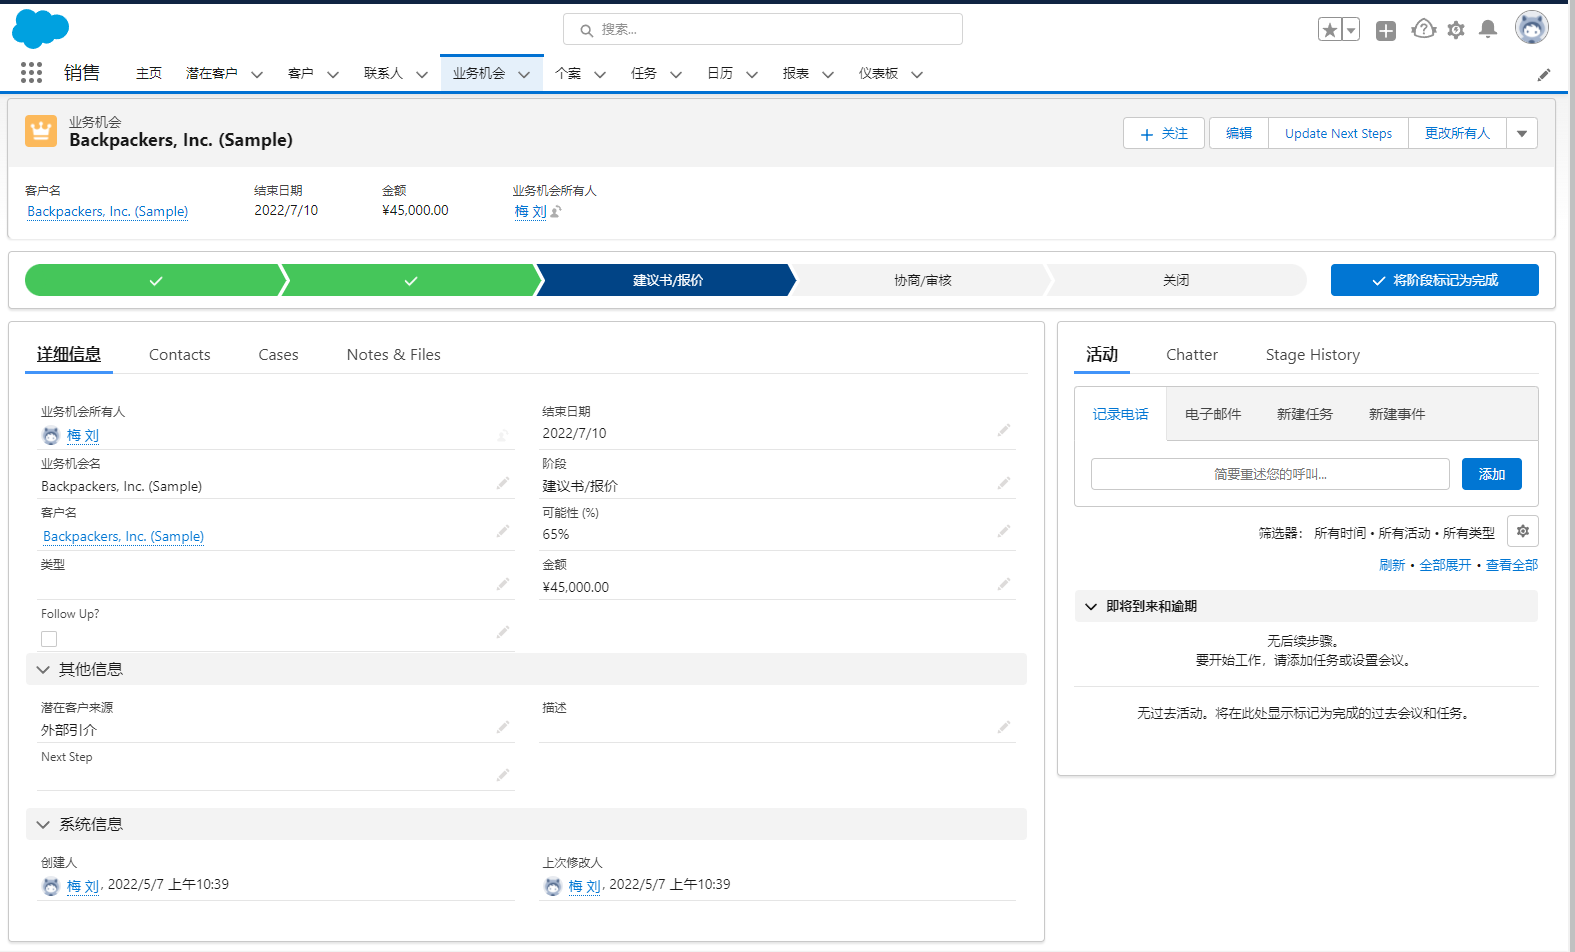Click the 添加 button
1575x952 pixels.
pos(1492,474)
